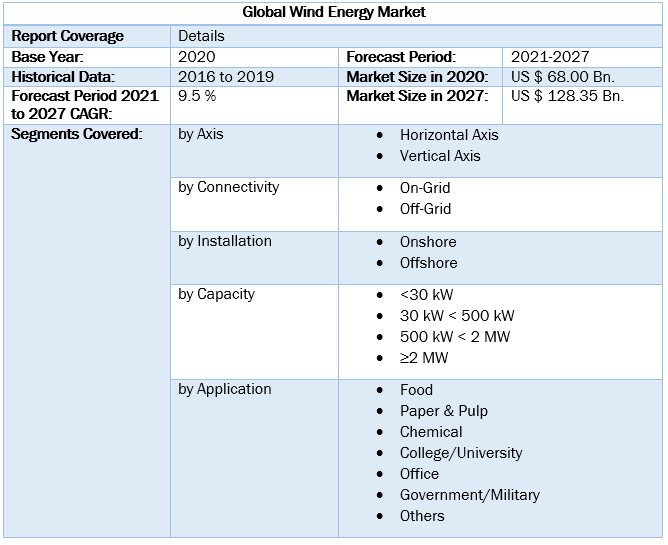
Task: Select the Forecast Period 2021-2027 cell
Action: pyautogui.click(x=550, y=57)
